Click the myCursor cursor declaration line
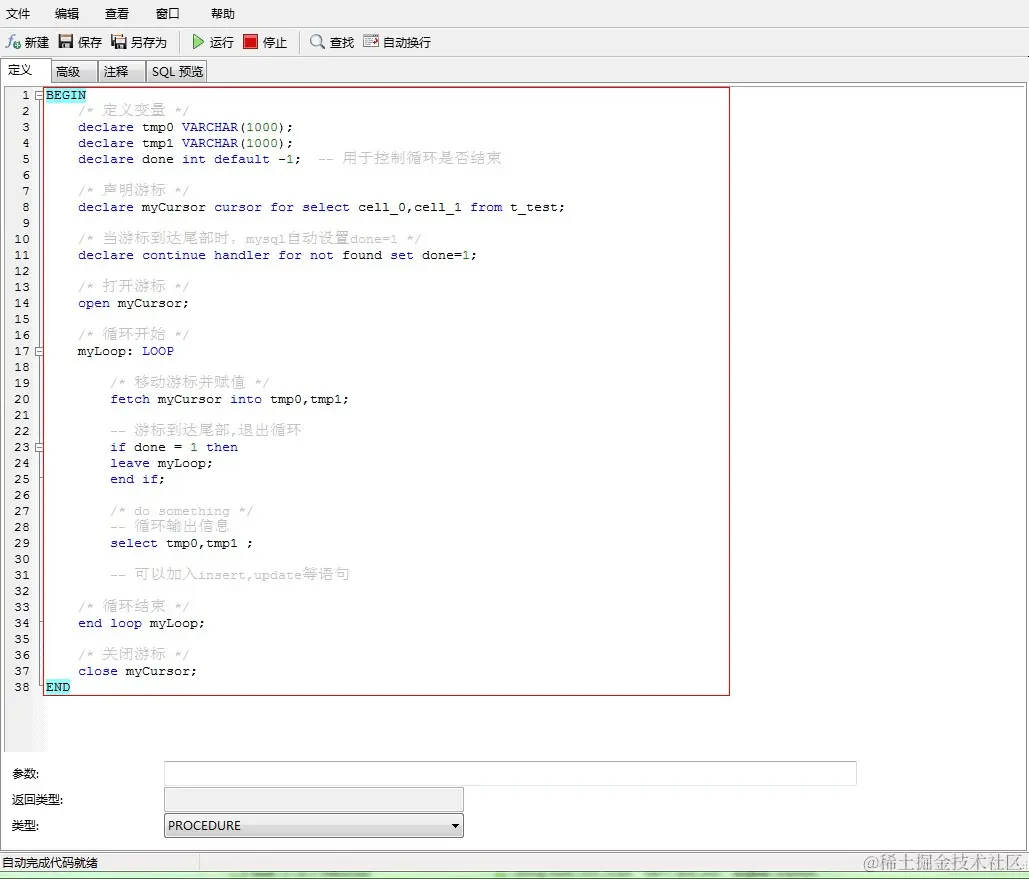Viewport: 1029px width, 879px height. [321, 207]
